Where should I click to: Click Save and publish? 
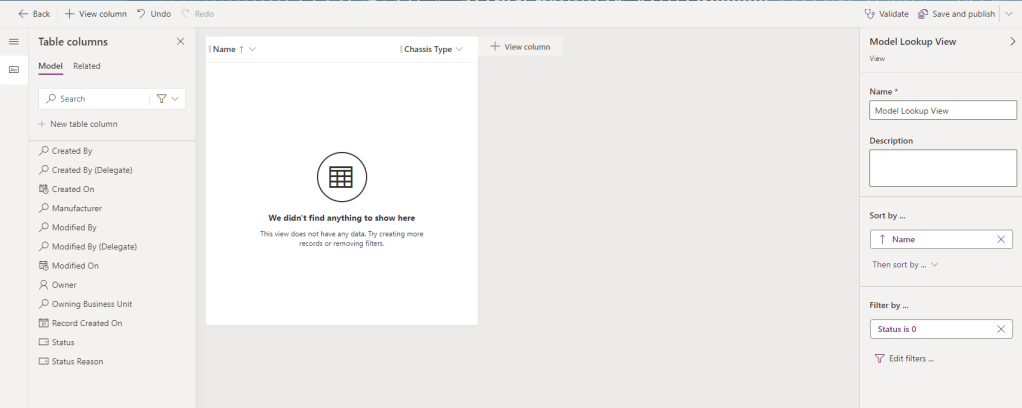957,14
